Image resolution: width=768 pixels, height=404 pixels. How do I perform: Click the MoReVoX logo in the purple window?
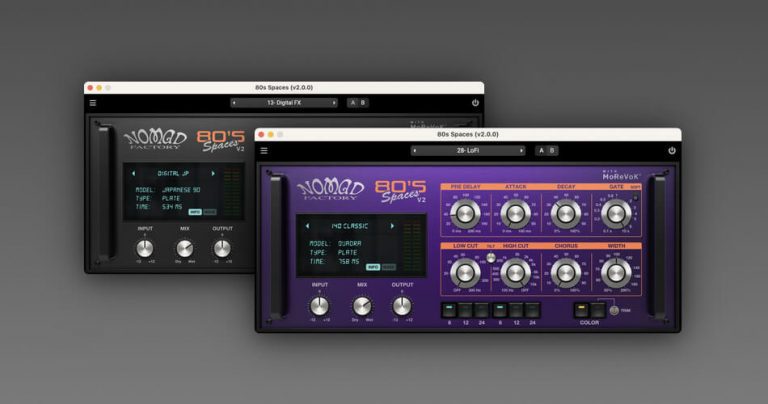(621, 175)
